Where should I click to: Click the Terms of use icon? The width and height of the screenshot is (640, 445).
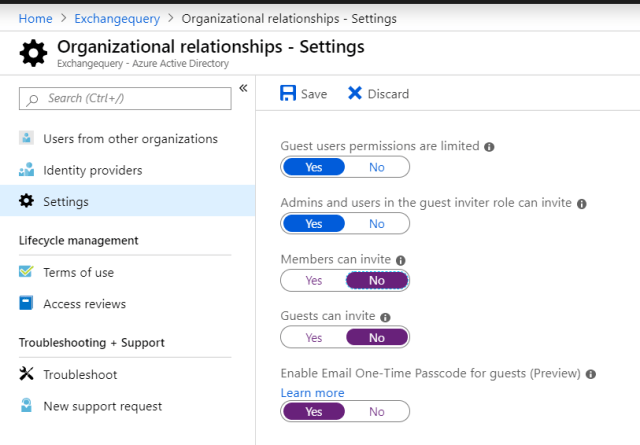(x=27, y=272)
